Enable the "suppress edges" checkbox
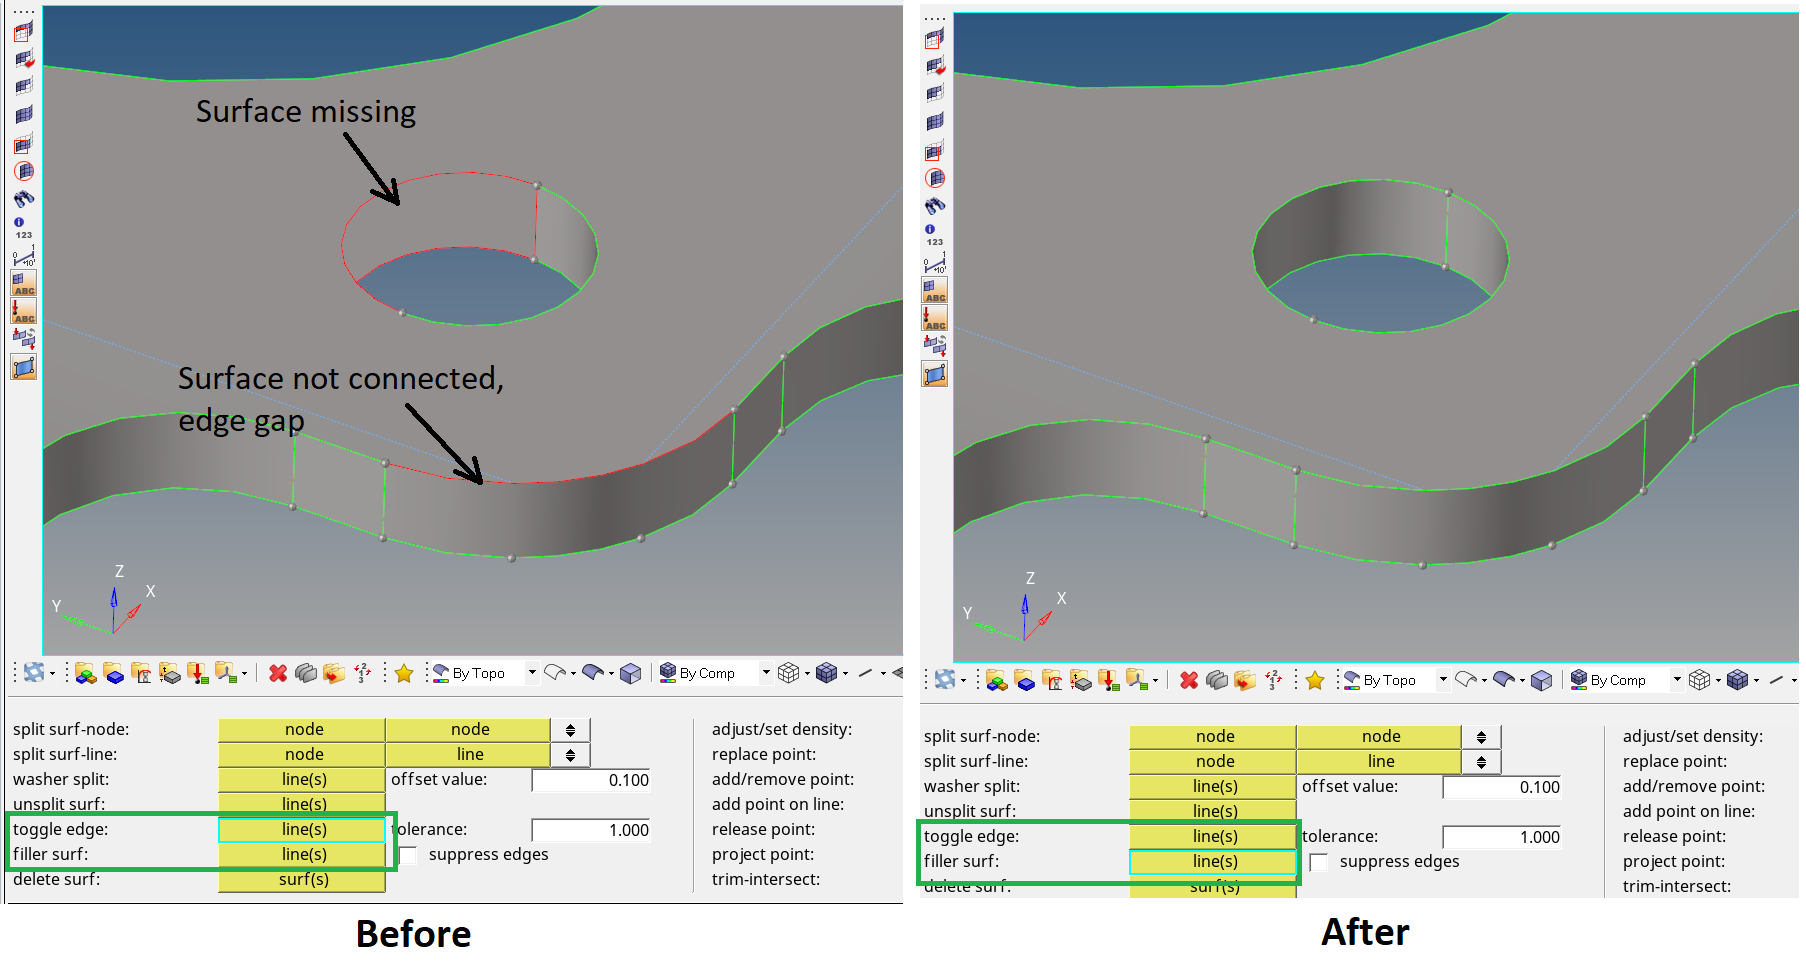This screenshot has height=966, width=1806. tap(410, 854)
